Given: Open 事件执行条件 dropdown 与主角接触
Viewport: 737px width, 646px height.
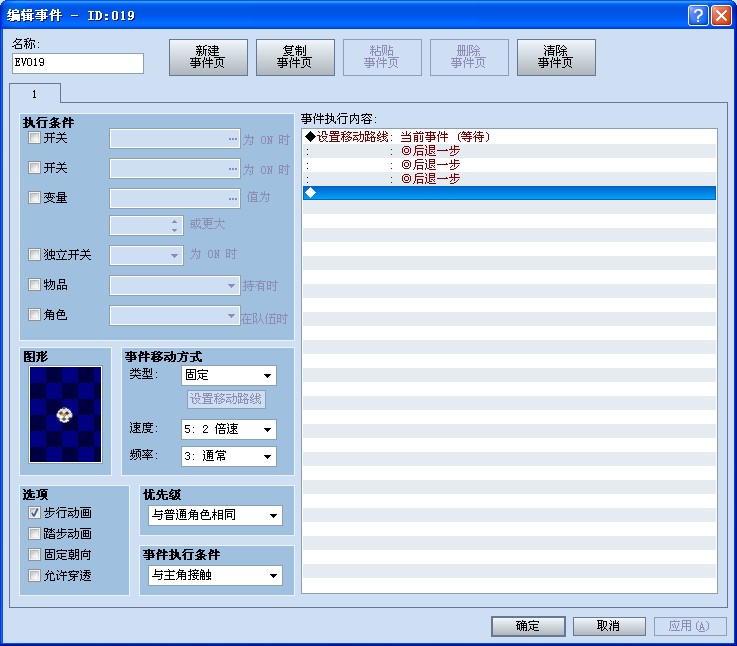Looking at the screenshot, I should coord(215,575).
